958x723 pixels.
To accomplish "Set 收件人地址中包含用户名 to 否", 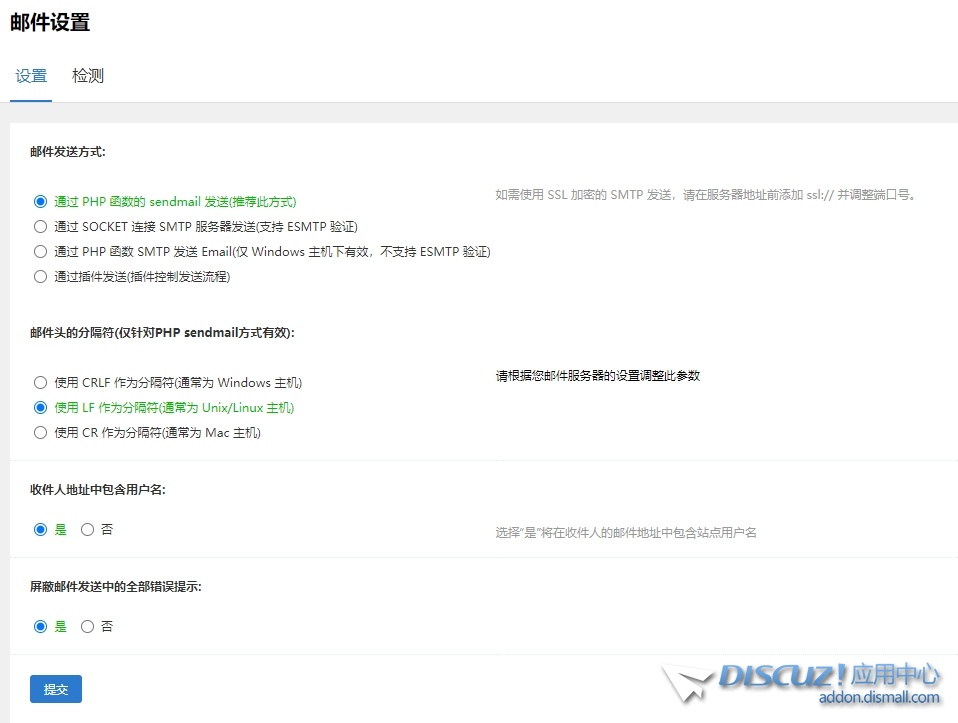I will (87, 529).
